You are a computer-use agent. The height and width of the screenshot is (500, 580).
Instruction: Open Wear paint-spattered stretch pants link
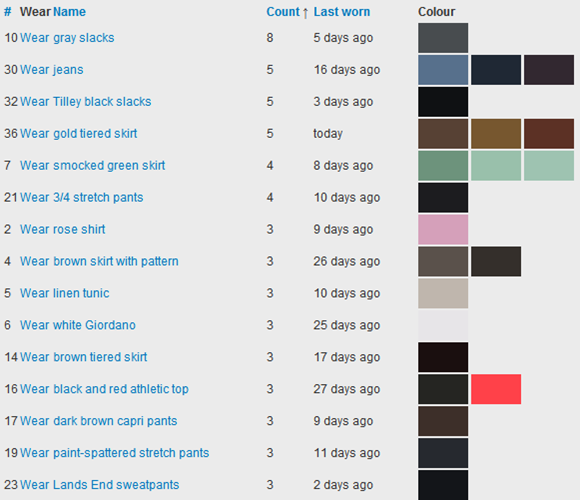[x=115, y=453]
